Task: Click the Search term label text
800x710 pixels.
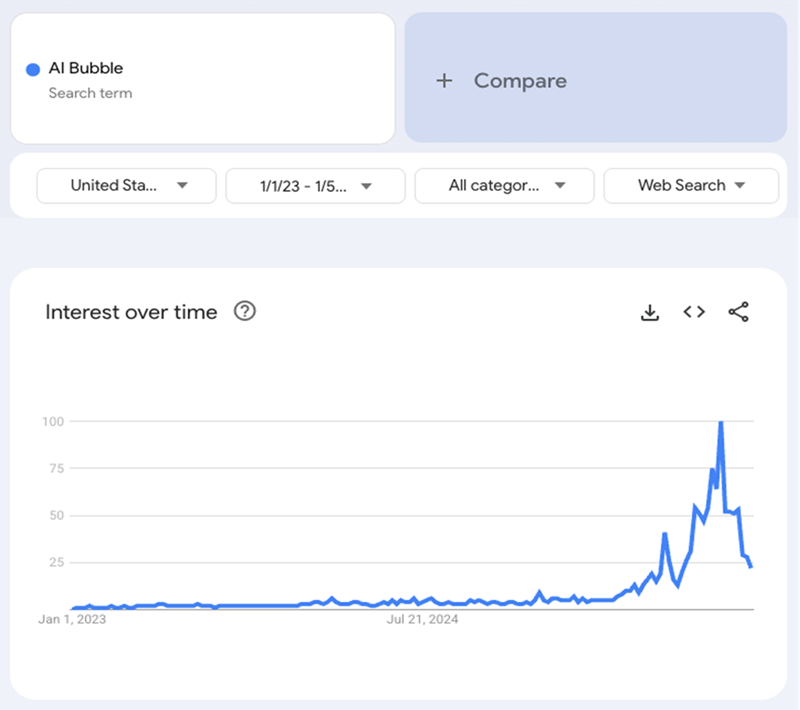Action: [x=90, y=93]
